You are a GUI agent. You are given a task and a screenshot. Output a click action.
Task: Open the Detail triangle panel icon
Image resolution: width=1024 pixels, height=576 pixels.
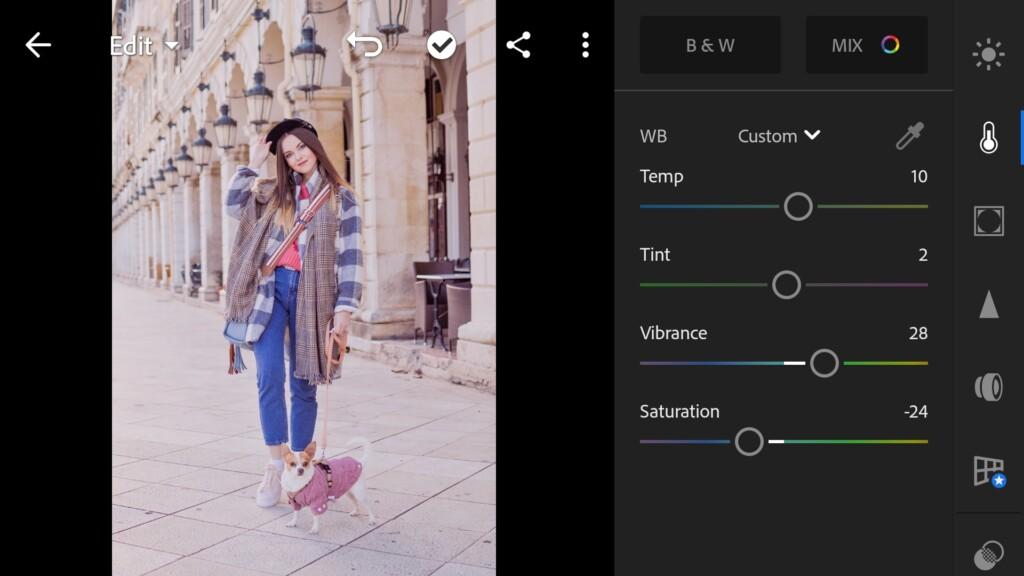tap(989, 304)
